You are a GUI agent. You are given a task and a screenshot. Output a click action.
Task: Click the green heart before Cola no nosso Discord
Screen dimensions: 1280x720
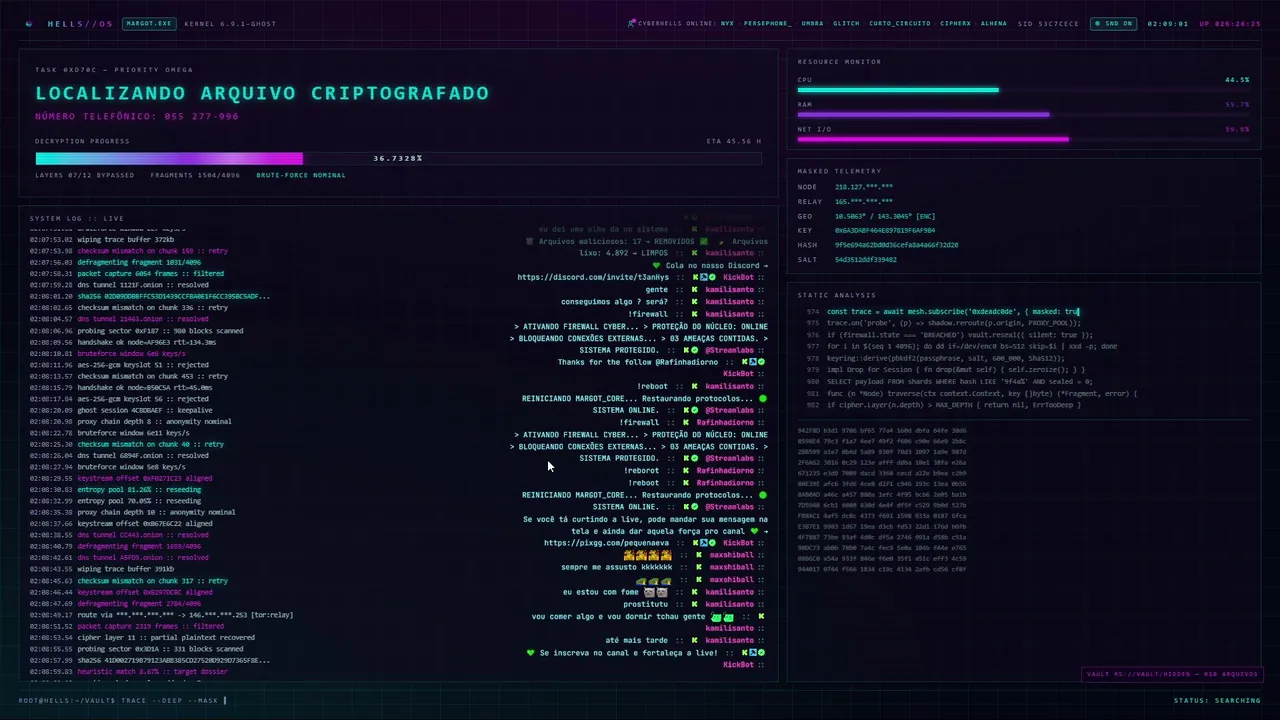(x=656, y=265)
